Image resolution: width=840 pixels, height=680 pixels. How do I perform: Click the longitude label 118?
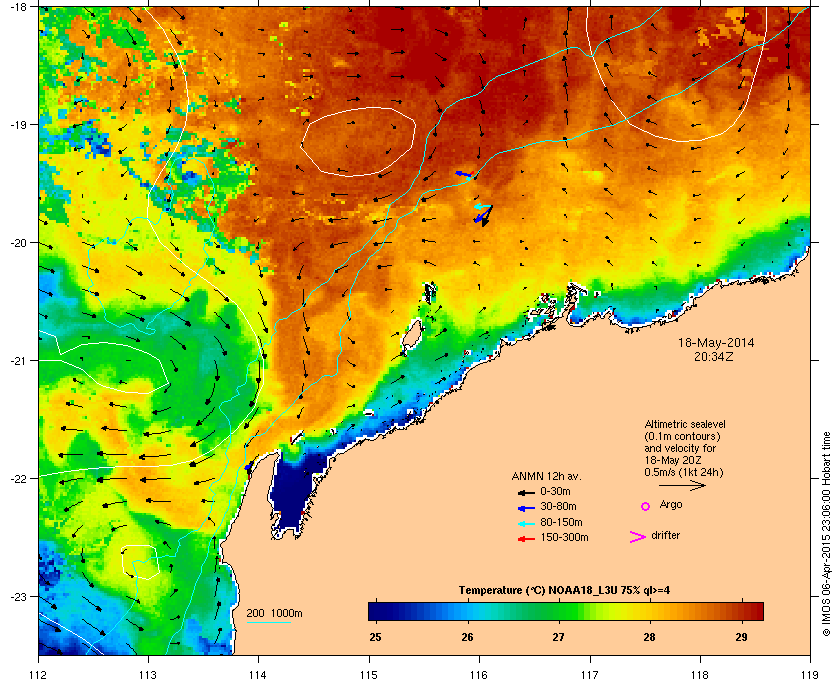pos(700,675)
